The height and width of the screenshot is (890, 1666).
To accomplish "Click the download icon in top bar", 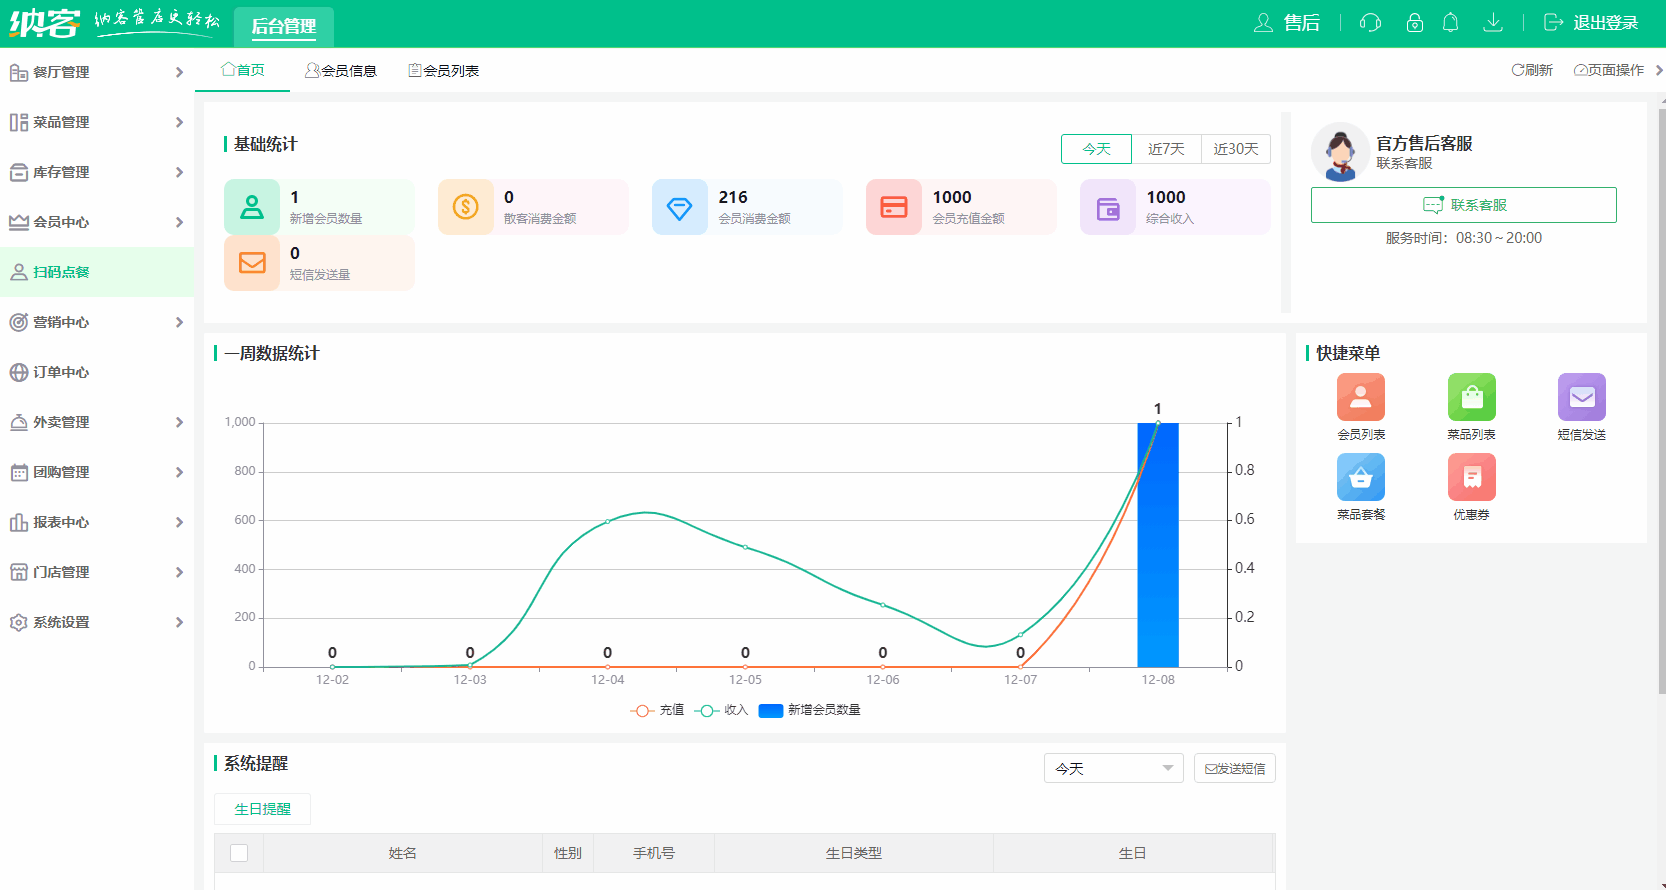I will [1492, 23].
